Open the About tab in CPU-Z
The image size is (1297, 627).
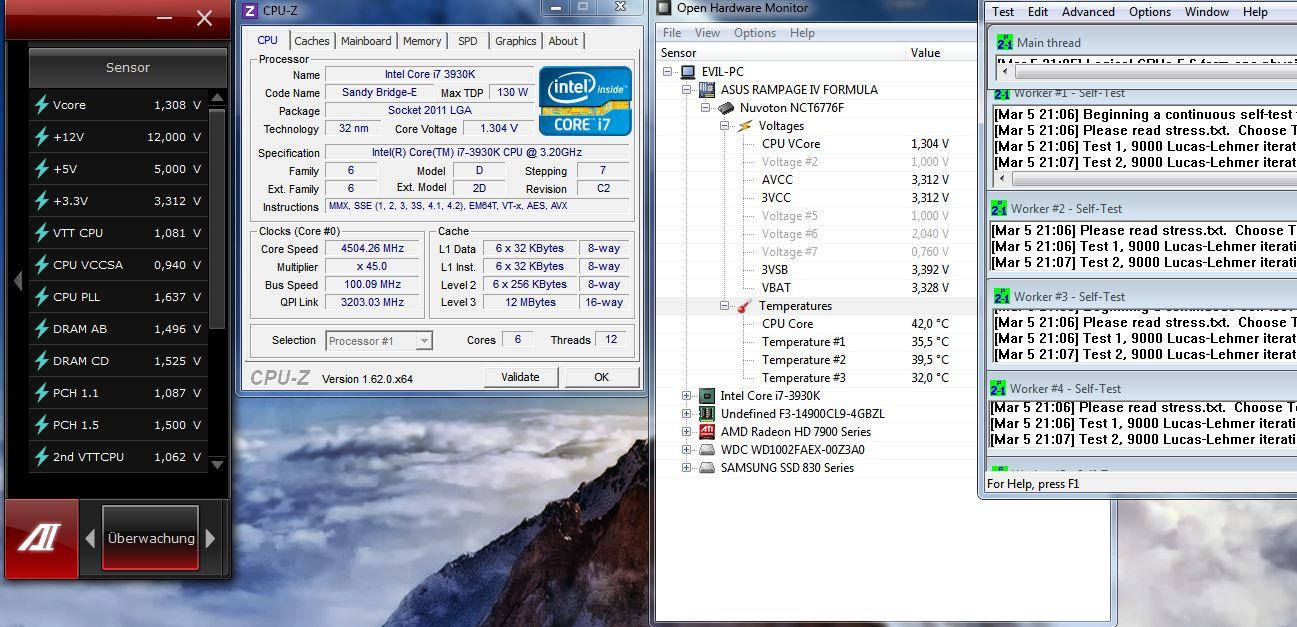[x=563, y=41]
